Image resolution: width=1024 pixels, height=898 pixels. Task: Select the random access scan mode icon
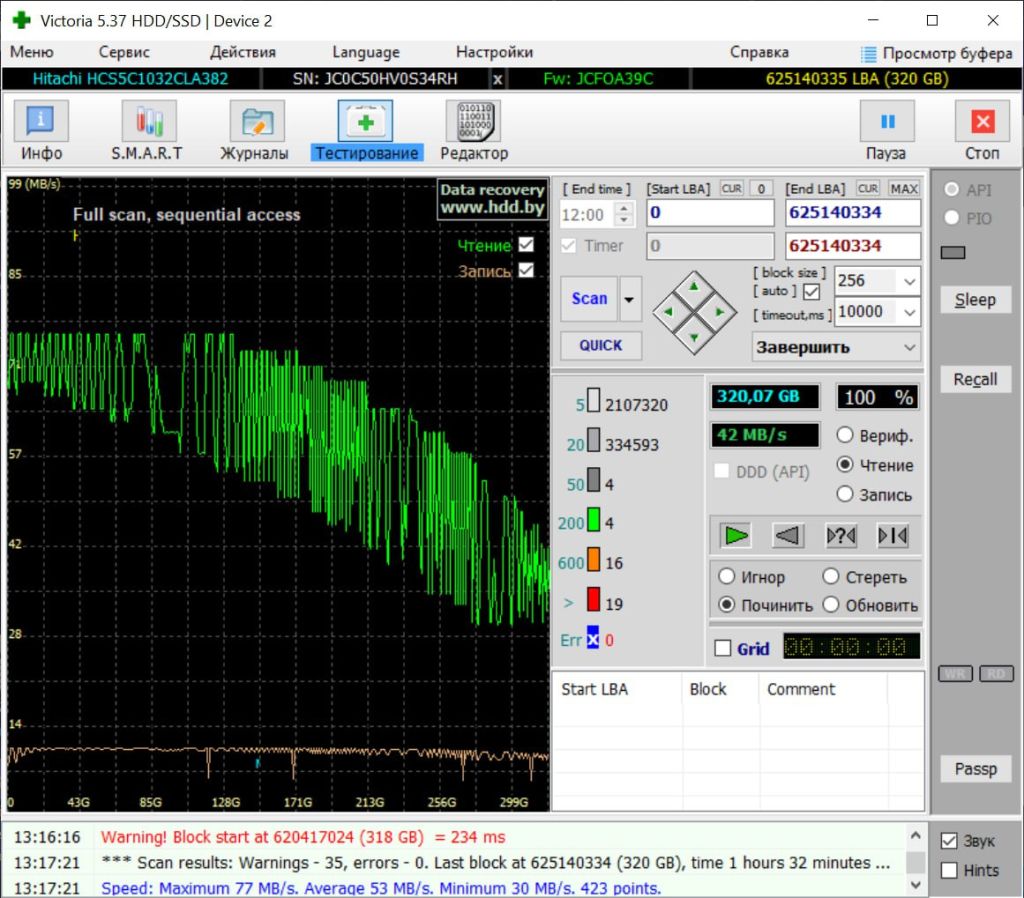pos(840,536)
